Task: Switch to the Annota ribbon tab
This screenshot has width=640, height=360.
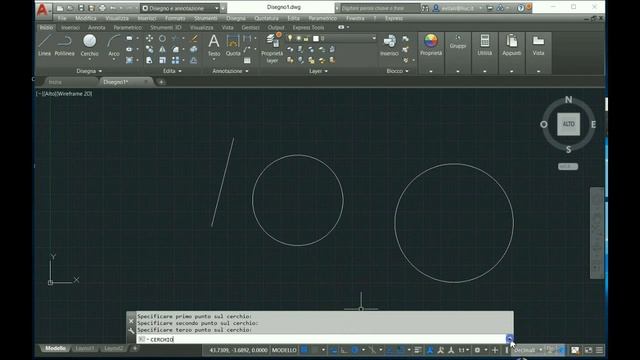Action: click(97, 27)
